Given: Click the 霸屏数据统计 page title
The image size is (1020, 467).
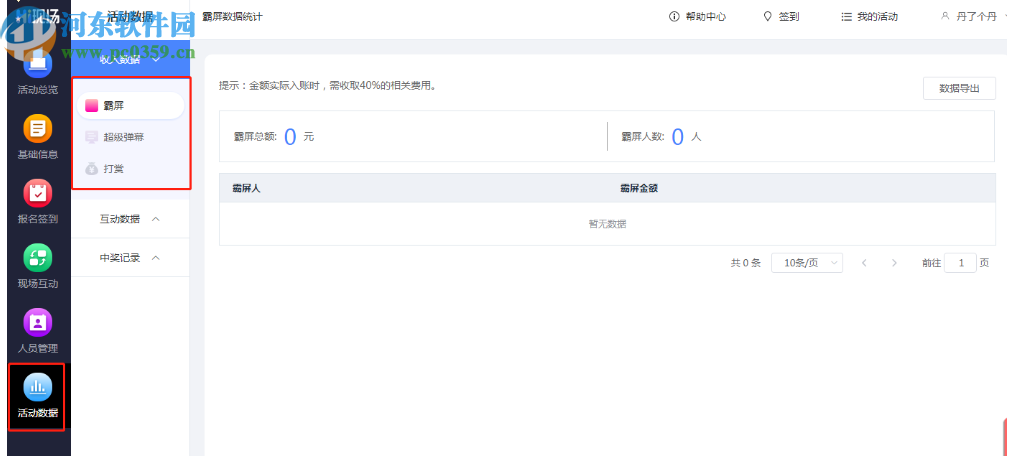Looking at the screenshot, I should pyautogui.click(x=232, y=17).
